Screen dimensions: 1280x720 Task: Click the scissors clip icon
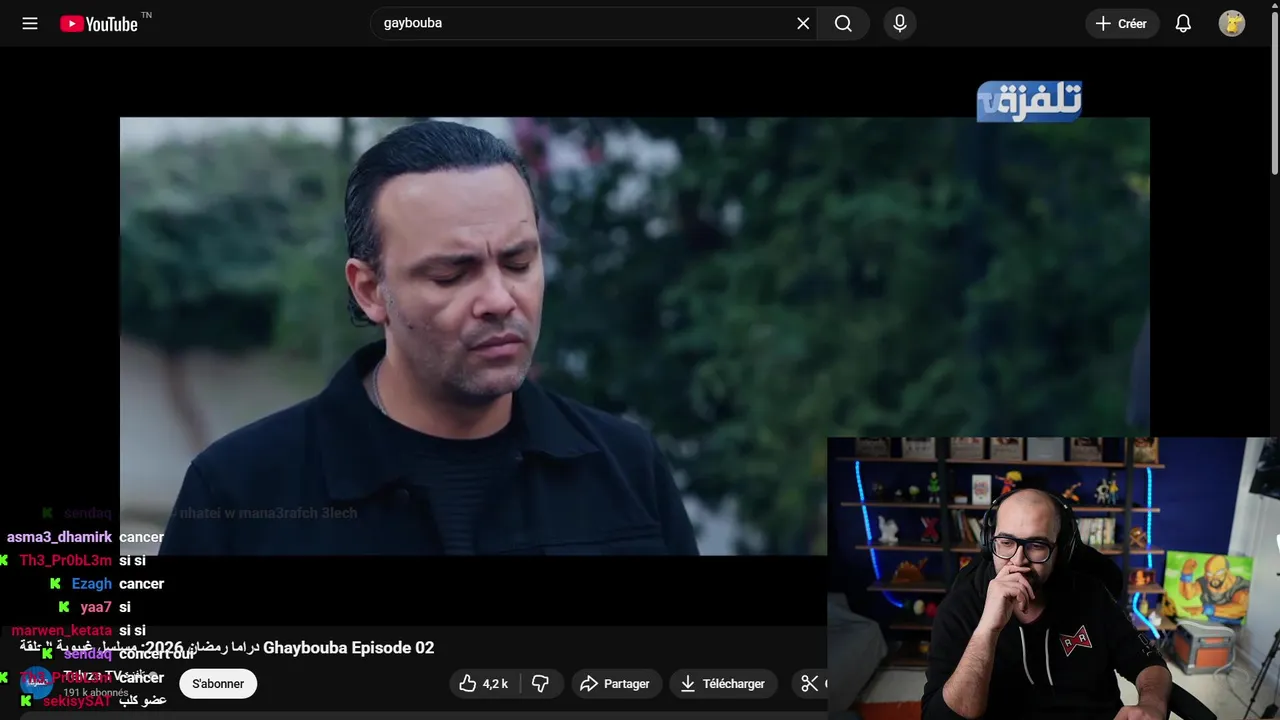809,684
